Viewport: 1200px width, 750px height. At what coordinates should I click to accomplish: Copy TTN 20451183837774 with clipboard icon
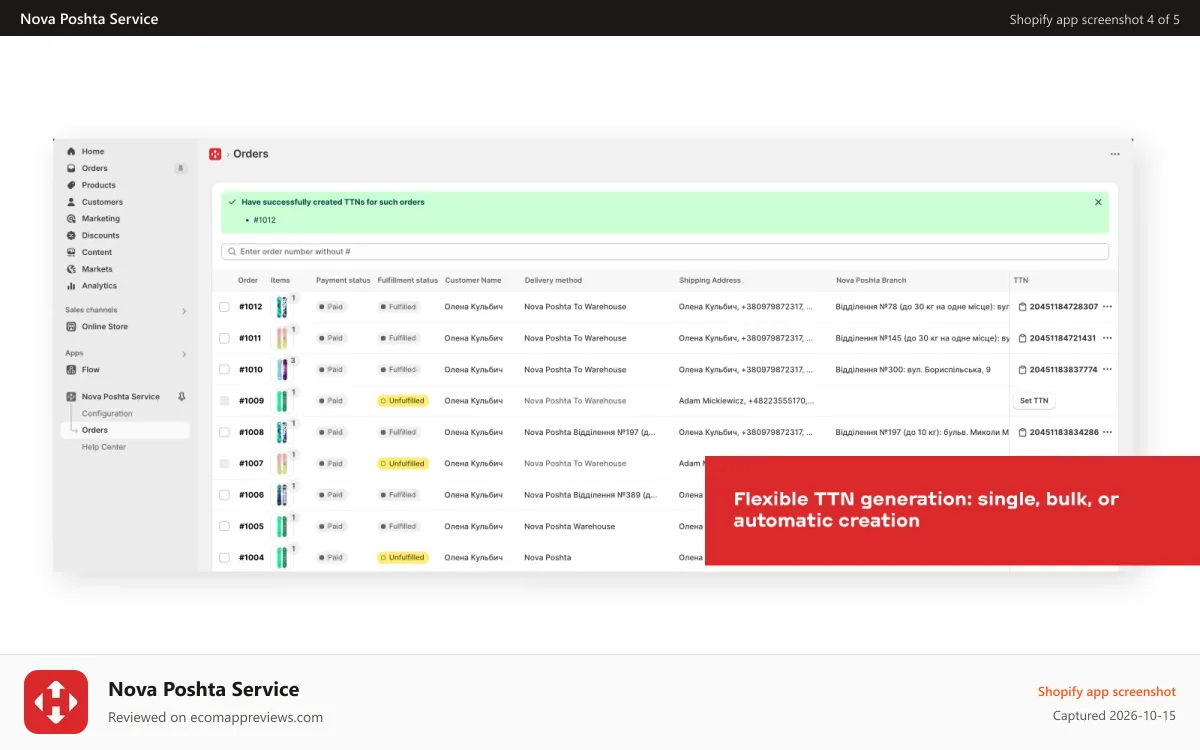pos(1022,370)
